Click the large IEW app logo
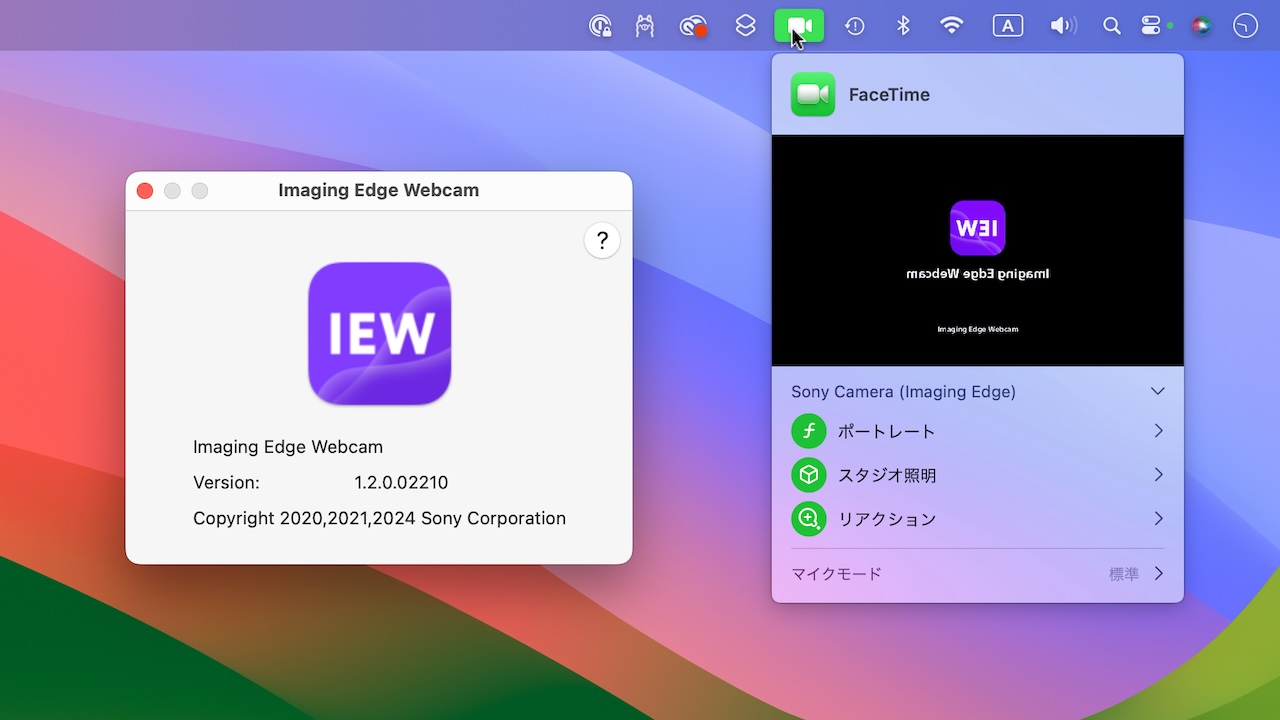 click(x=380, y=334)
